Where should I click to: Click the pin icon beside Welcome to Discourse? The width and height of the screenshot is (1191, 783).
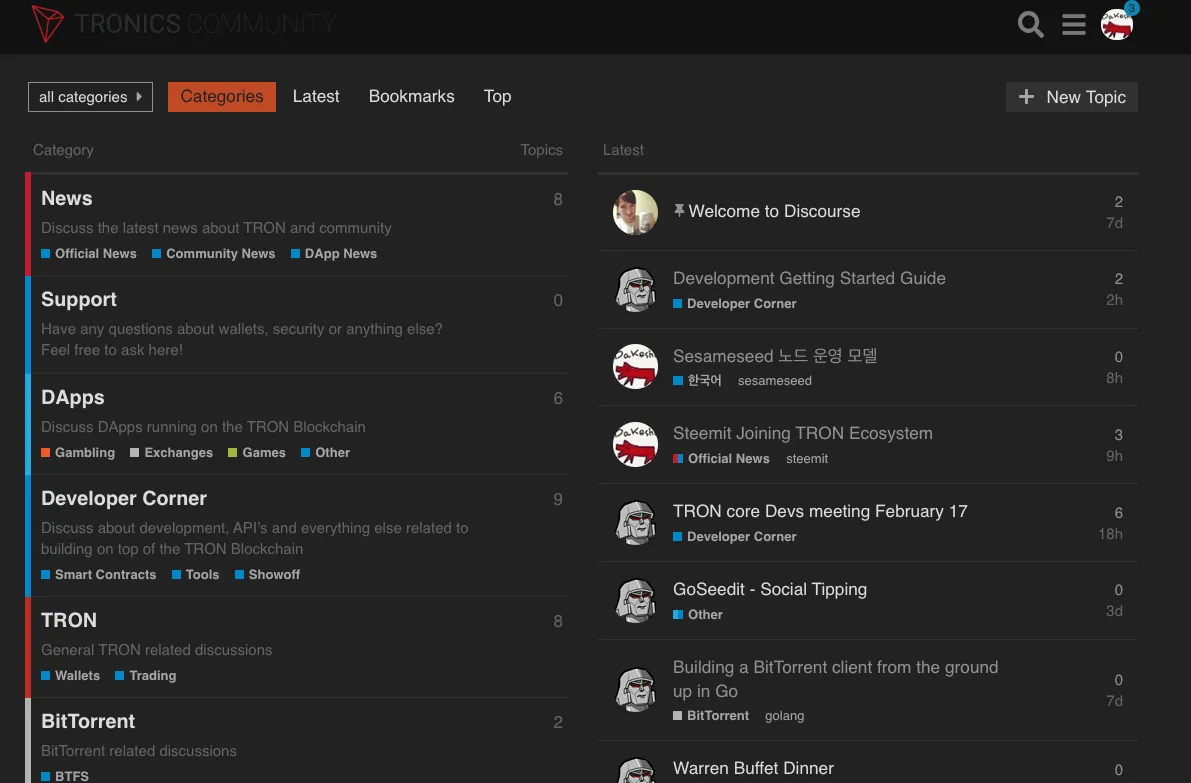(679, 210)
